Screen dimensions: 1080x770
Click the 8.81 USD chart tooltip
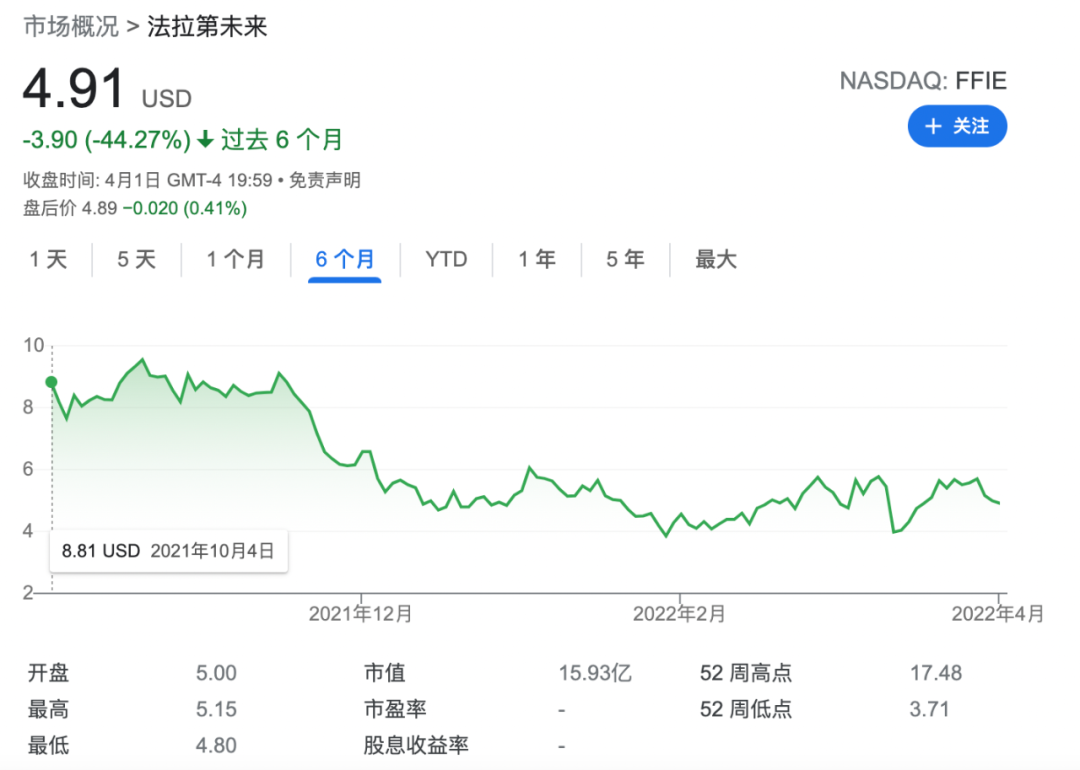[x=169, y=551]
